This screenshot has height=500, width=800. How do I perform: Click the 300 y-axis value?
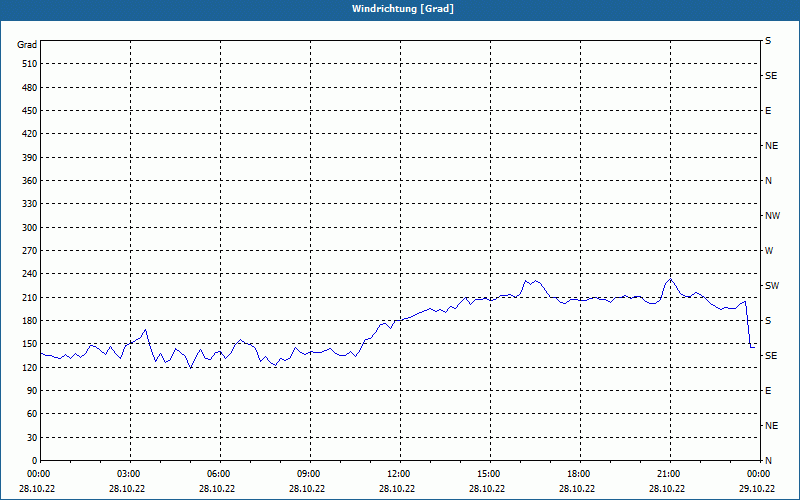click(30, 228)
